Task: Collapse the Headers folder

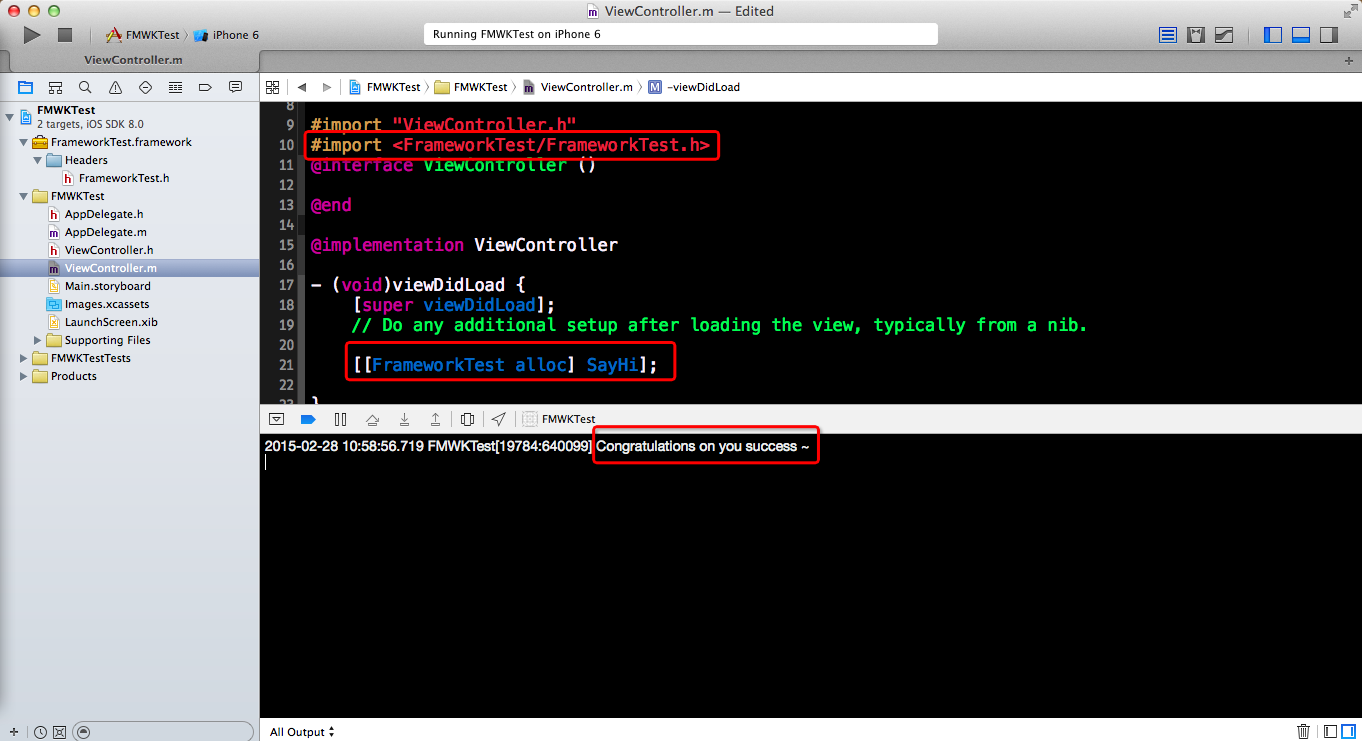Action: pos(38,160)
